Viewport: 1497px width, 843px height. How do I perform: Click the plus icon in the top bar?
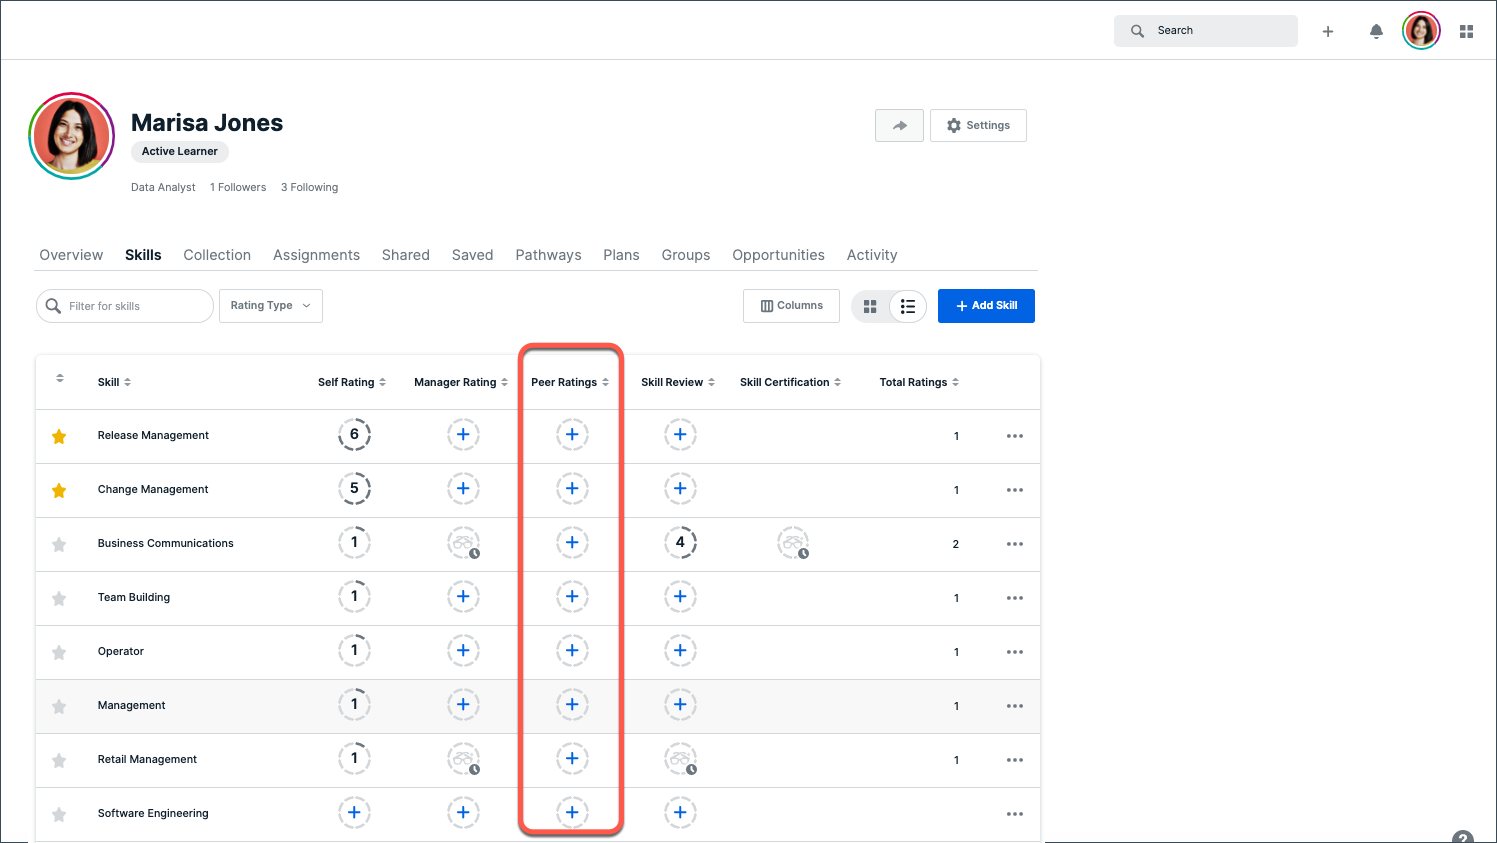(1328, 31)
